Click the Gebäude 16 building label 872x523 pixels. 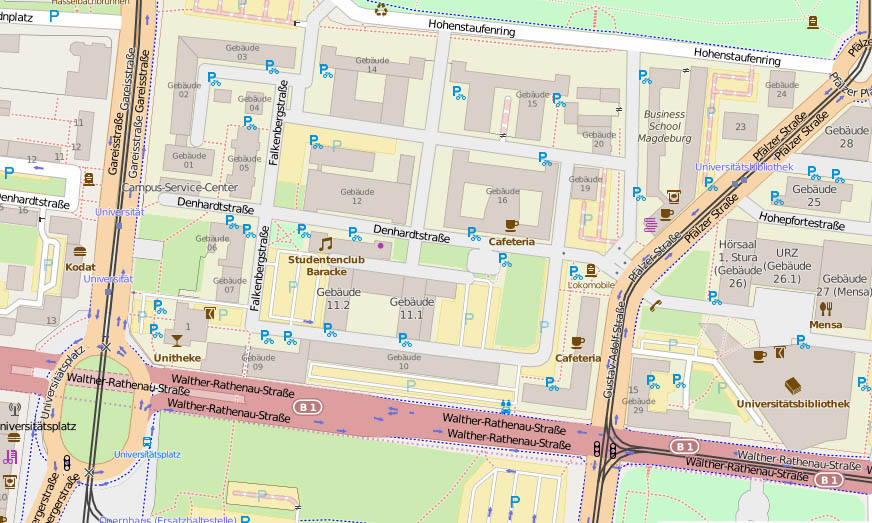503,195
